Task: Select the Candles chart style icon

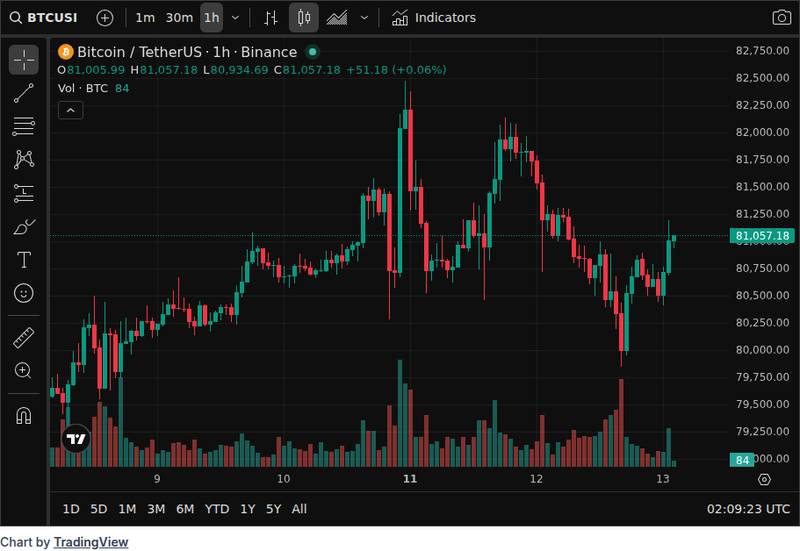Action: point(304,18)
